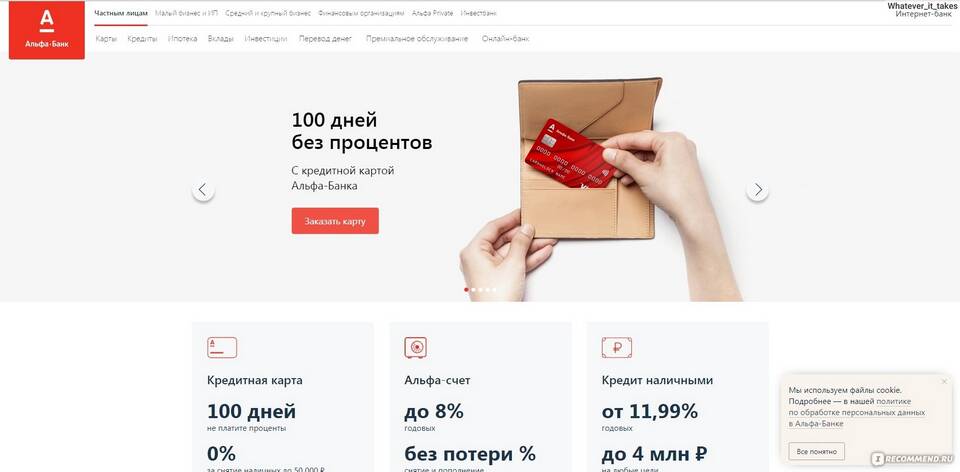Select the last carousel indicator dot
This screenshot has height=472, width=960.
coord(495,290)
